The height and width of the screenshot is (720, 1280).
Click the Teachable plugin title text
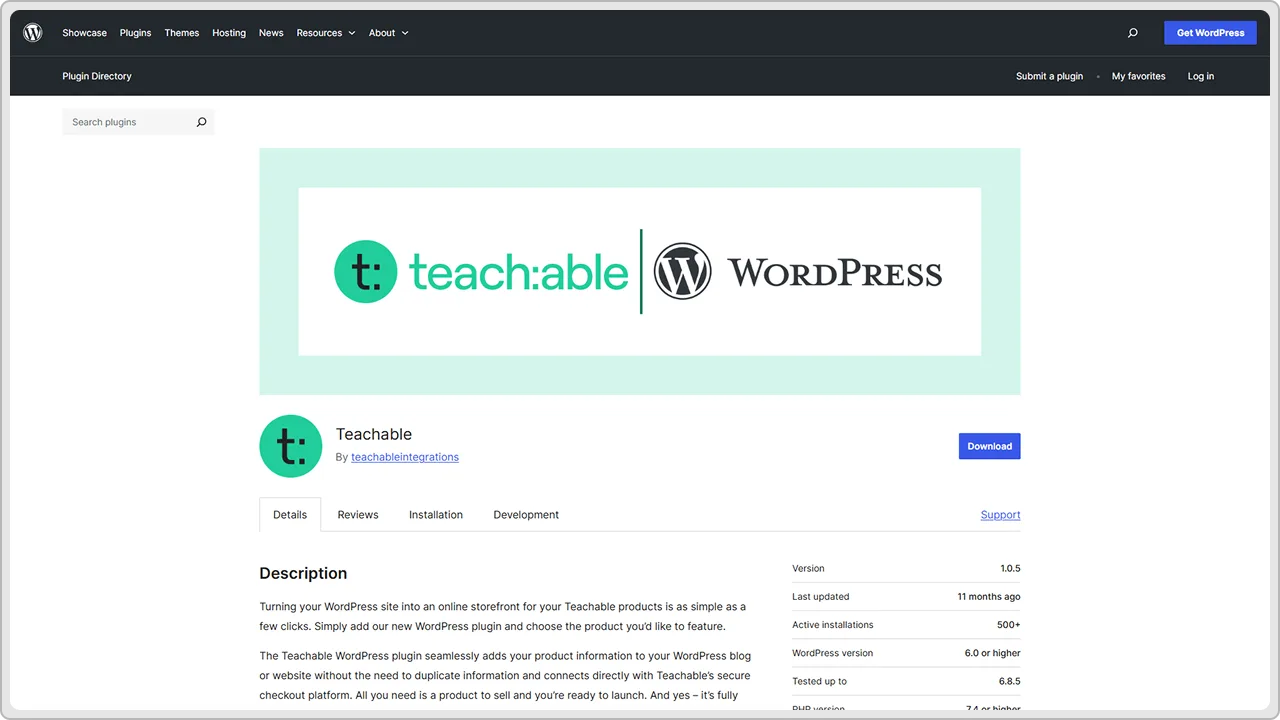pyautogui.click(x=374, y=434)
